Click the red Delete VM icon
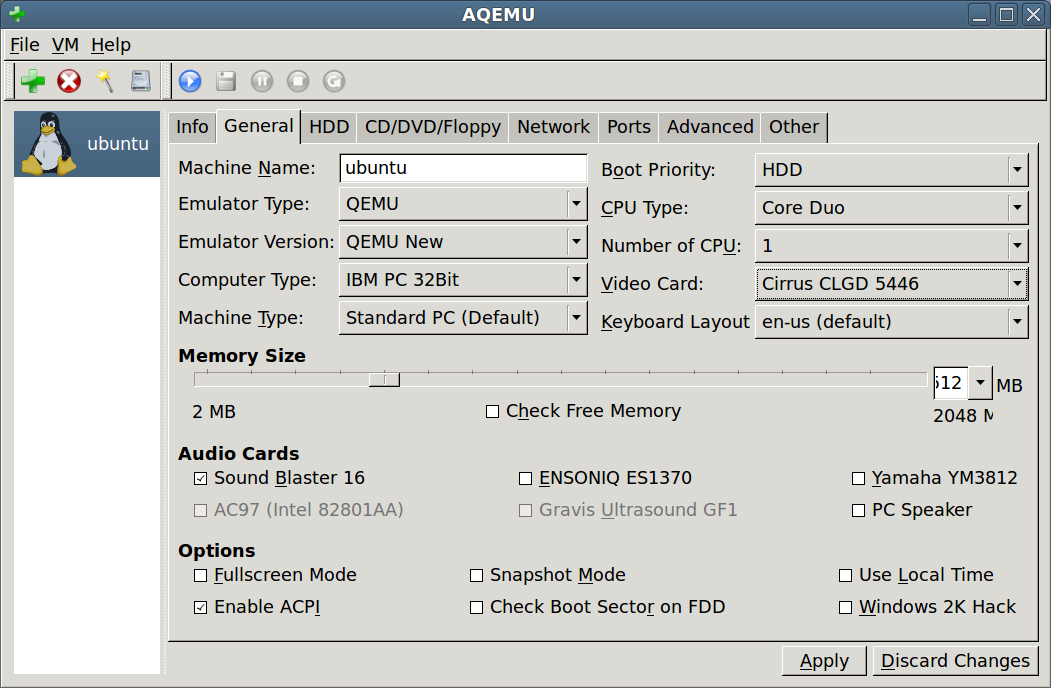1051x688 pixels. click(x=69, y=81)
